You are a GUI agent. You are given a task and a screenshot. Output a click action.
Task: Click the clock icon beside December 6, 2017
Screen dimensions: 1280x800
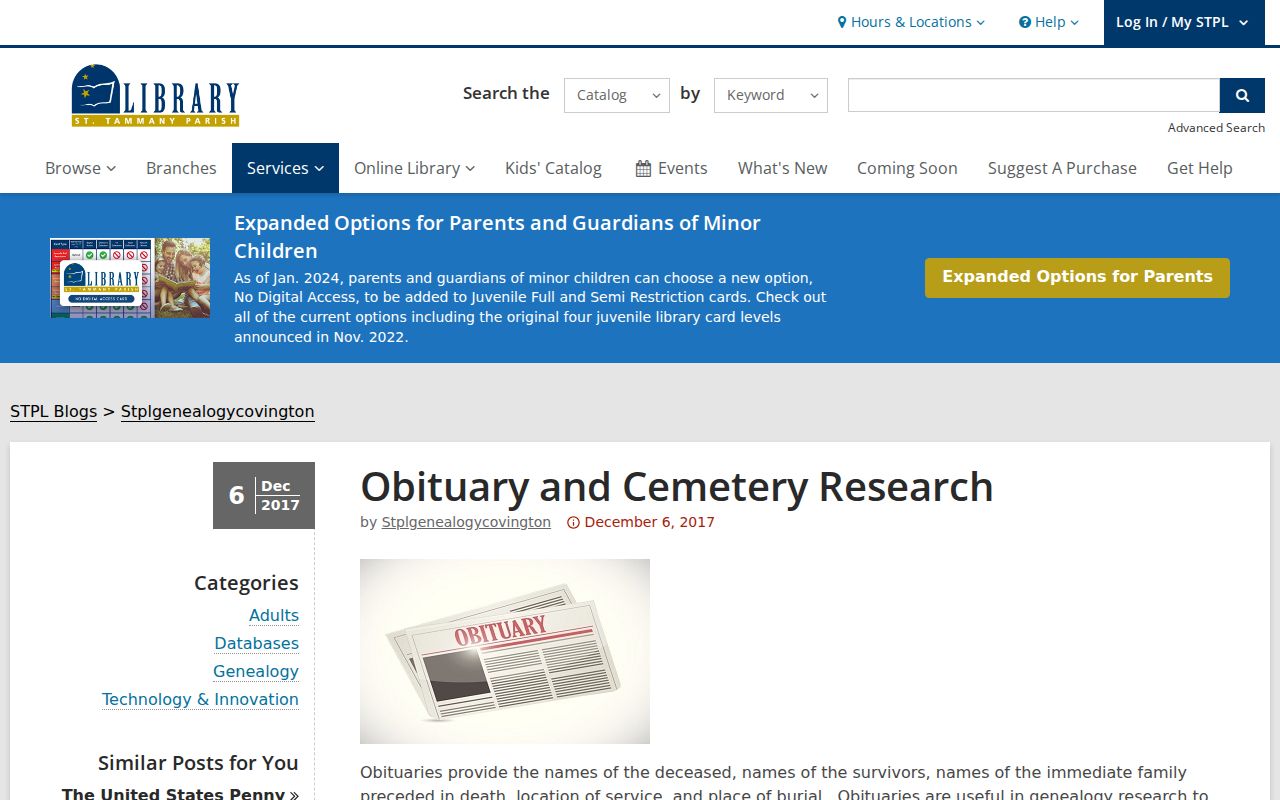pos(573,522)
